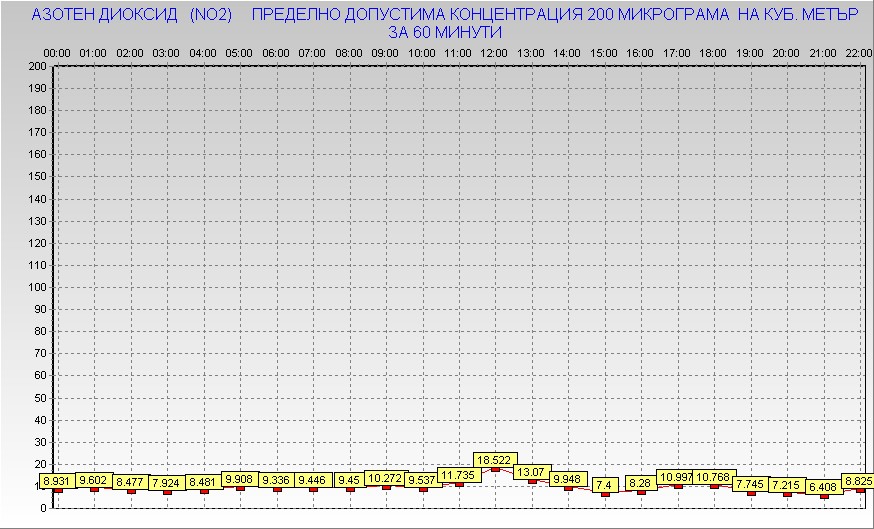Select the 21:00 time axis label
874x529 pixels.
[x=823, y=54]
